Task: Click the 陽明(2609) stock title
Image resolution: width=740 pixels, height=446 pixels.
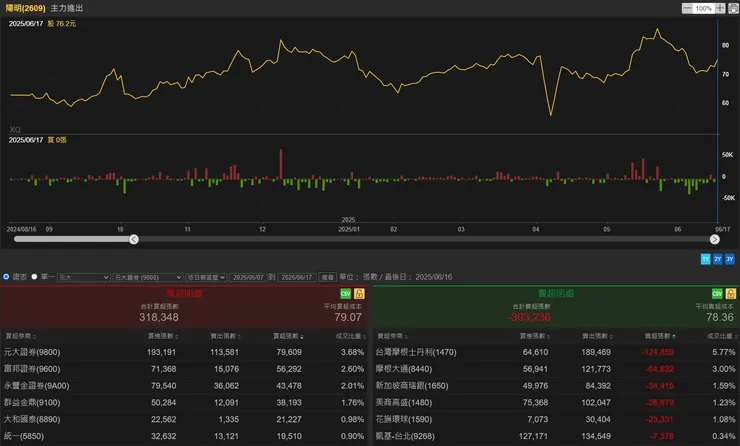Action: 25,8
